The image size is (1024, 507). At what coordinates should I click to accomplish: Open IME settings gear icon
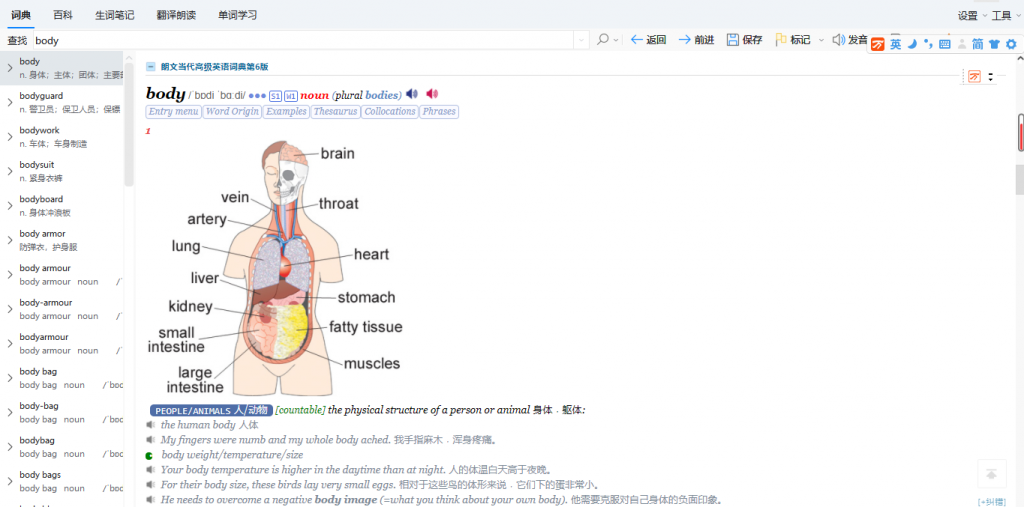[1012, 44]
